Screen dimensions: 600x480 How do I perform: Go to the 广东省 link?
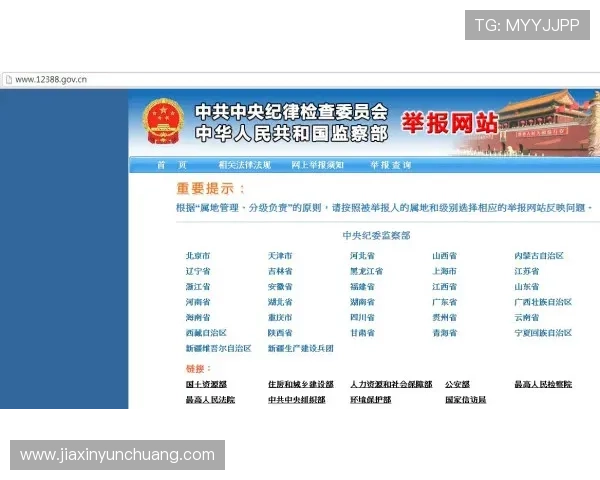tap(445, 302)
